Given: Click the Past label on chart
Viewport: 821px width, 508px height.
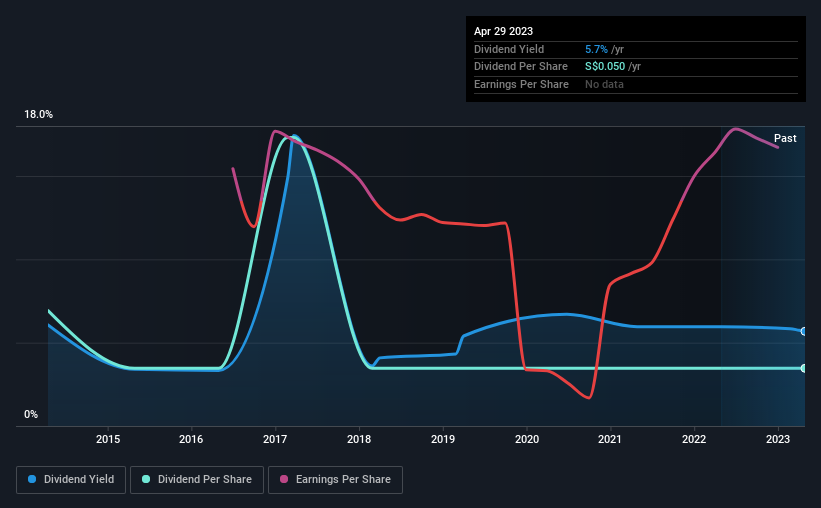Looking at the screenshot, I should (785, 138).
